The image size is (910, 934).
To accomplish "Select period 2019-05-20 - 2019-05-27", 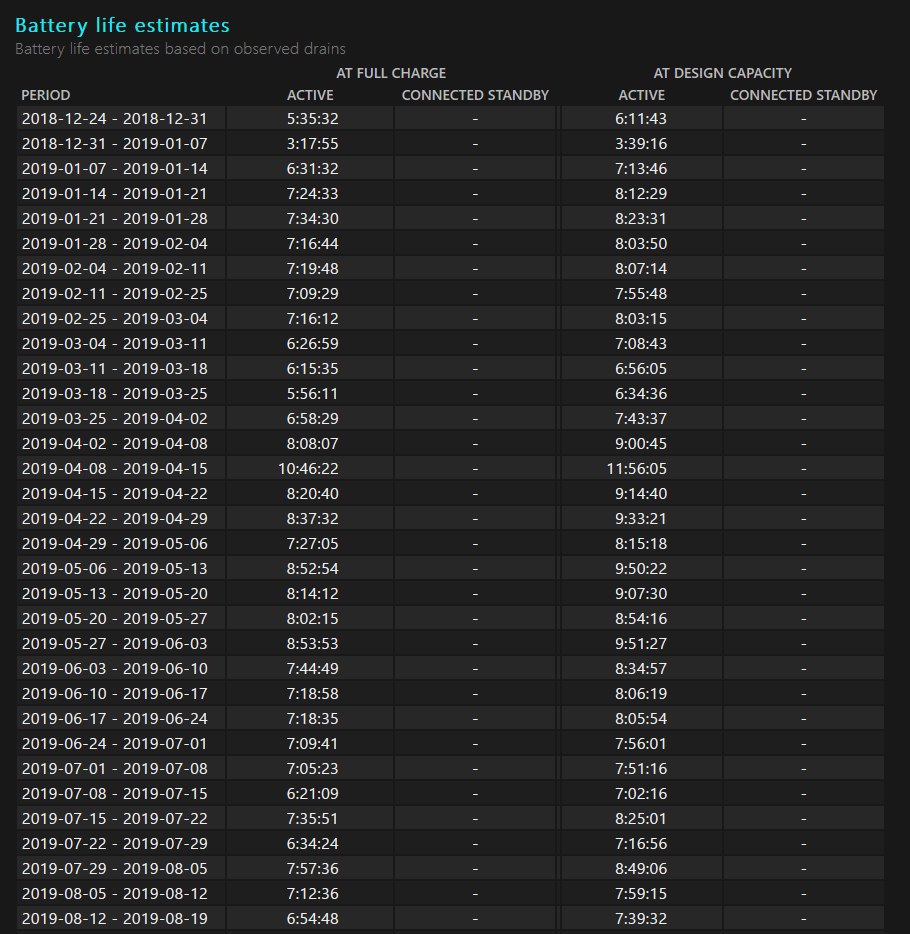I will (x=114, y=619).
